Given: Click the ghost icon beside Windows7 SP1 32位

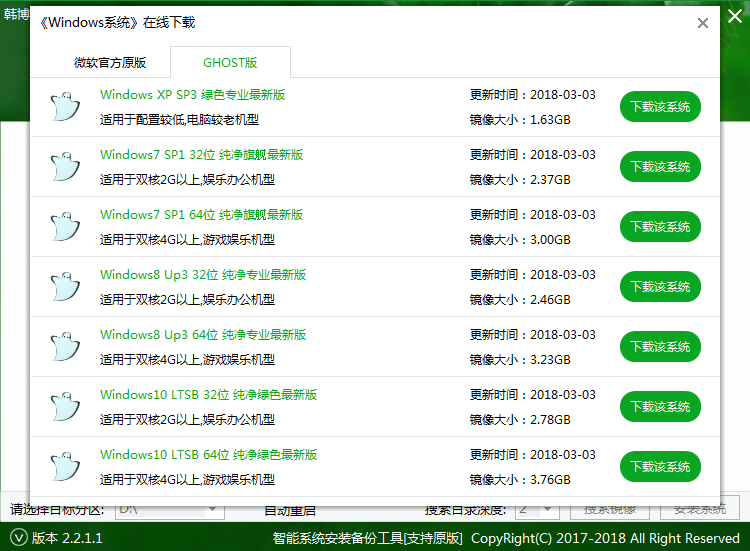Looking at the screenshot, I should tap(64, 167).
